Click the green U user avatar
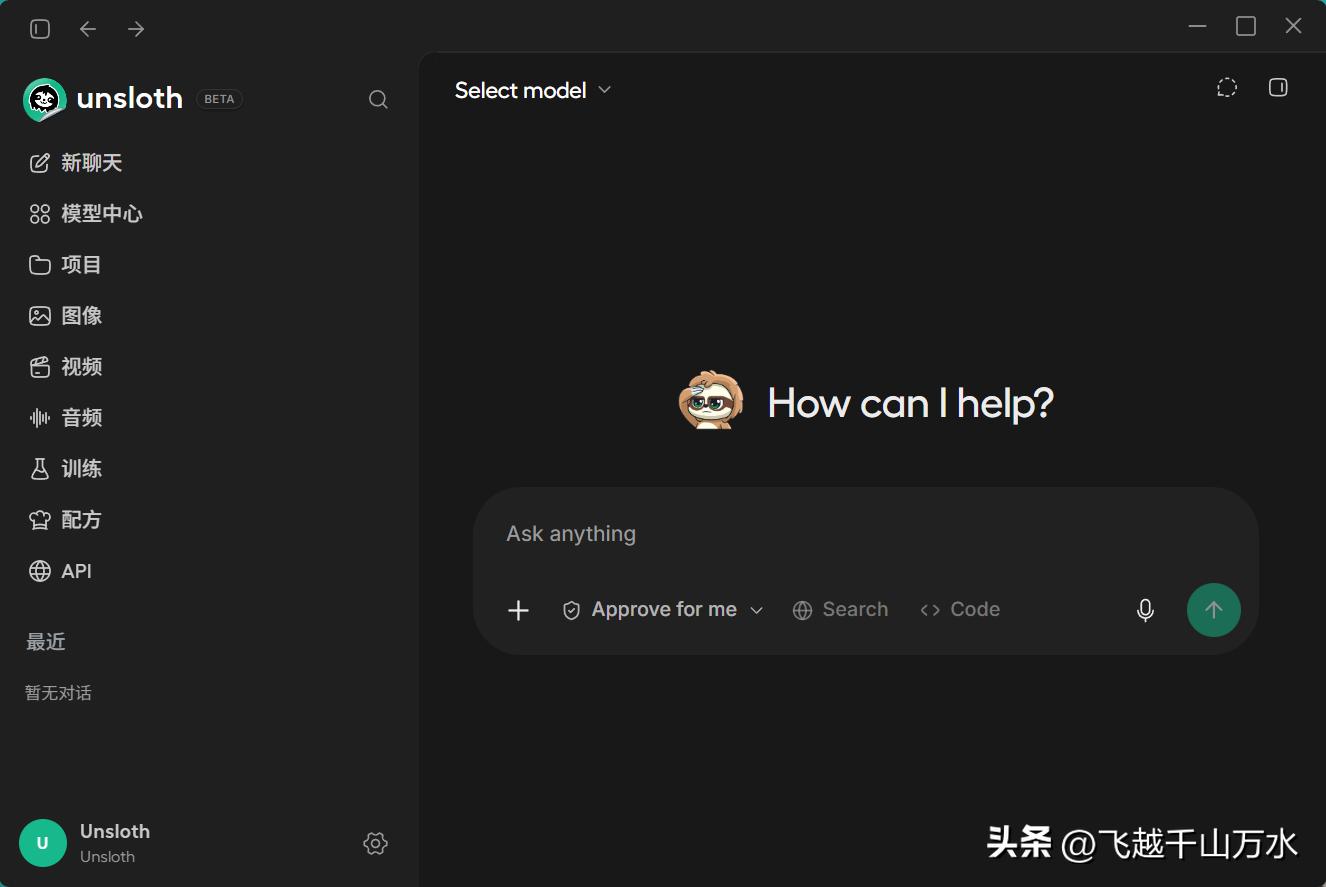 coord(43,843)
